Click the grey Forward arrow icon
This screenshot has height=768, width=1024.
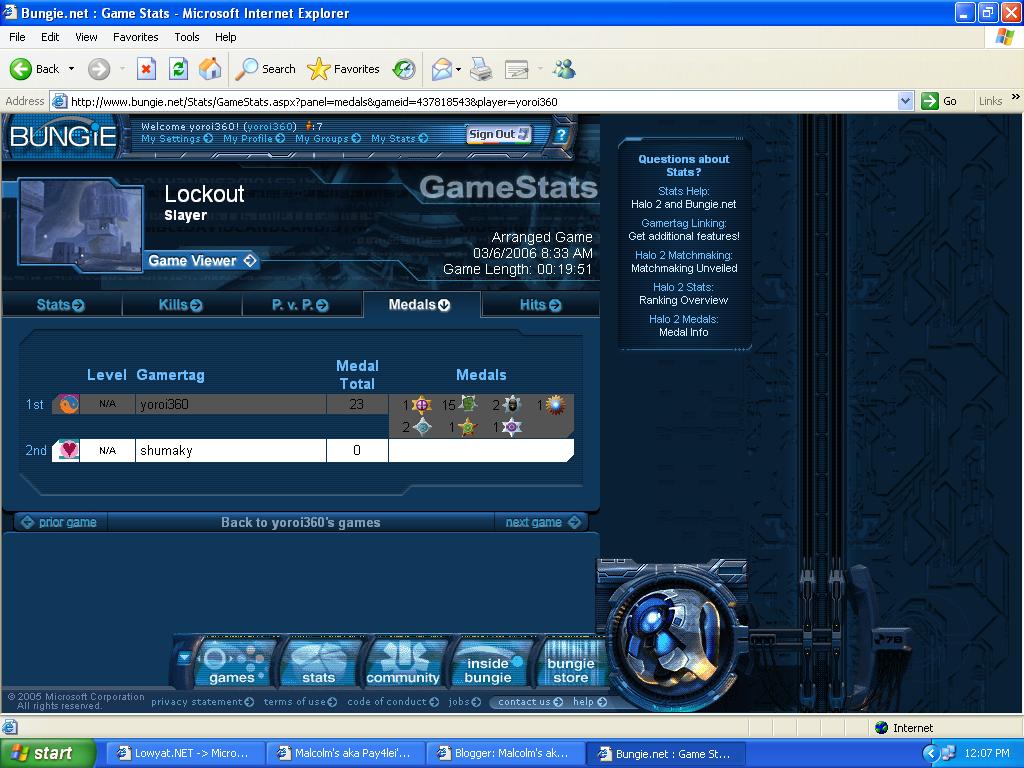pyautogui.click(x=99, y=69)
